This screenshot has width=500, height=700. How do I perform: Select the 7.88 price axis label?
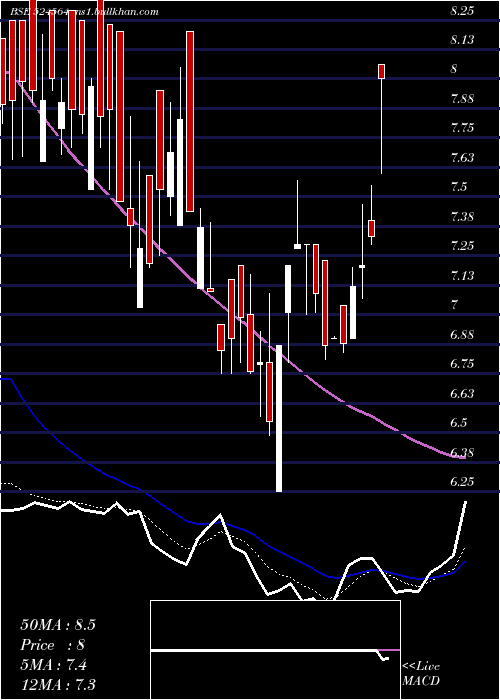(462, 99)
